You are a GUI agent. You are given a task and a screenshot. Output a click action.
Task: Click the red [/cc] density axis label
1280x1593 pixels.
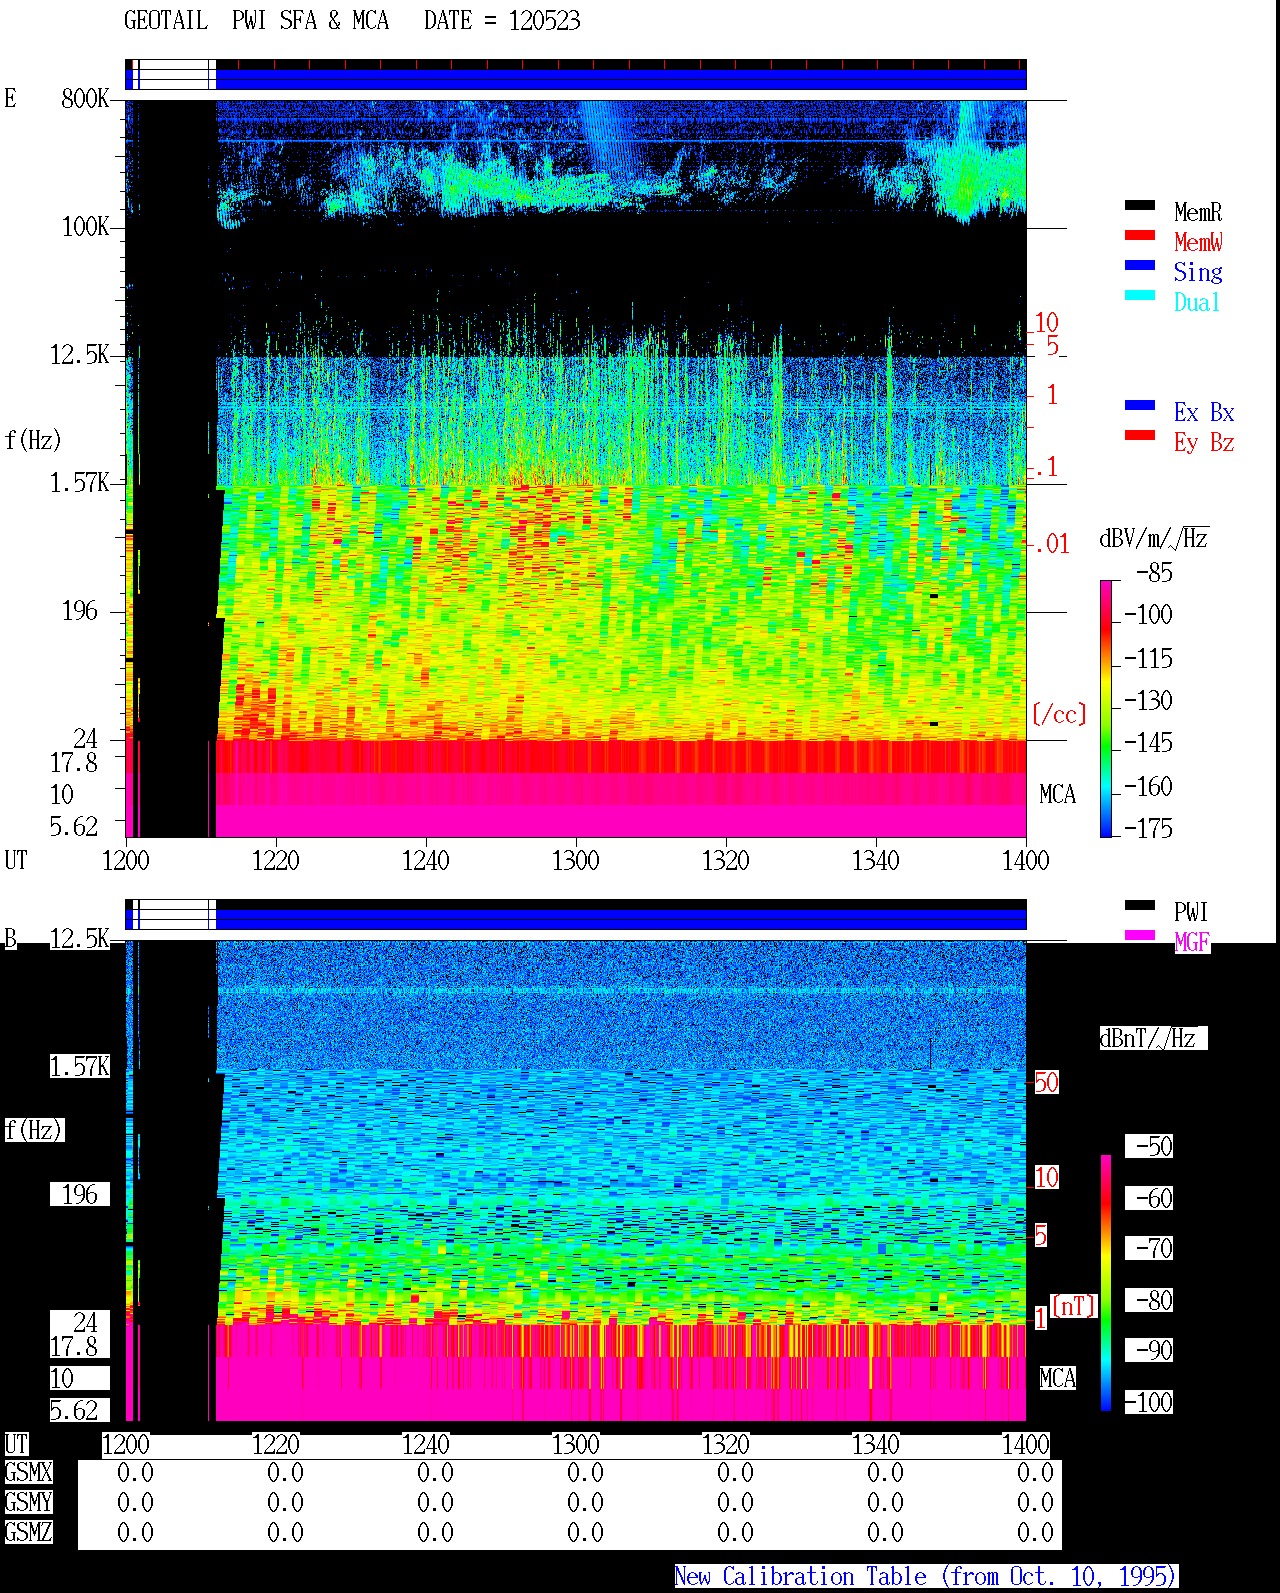1059,714
